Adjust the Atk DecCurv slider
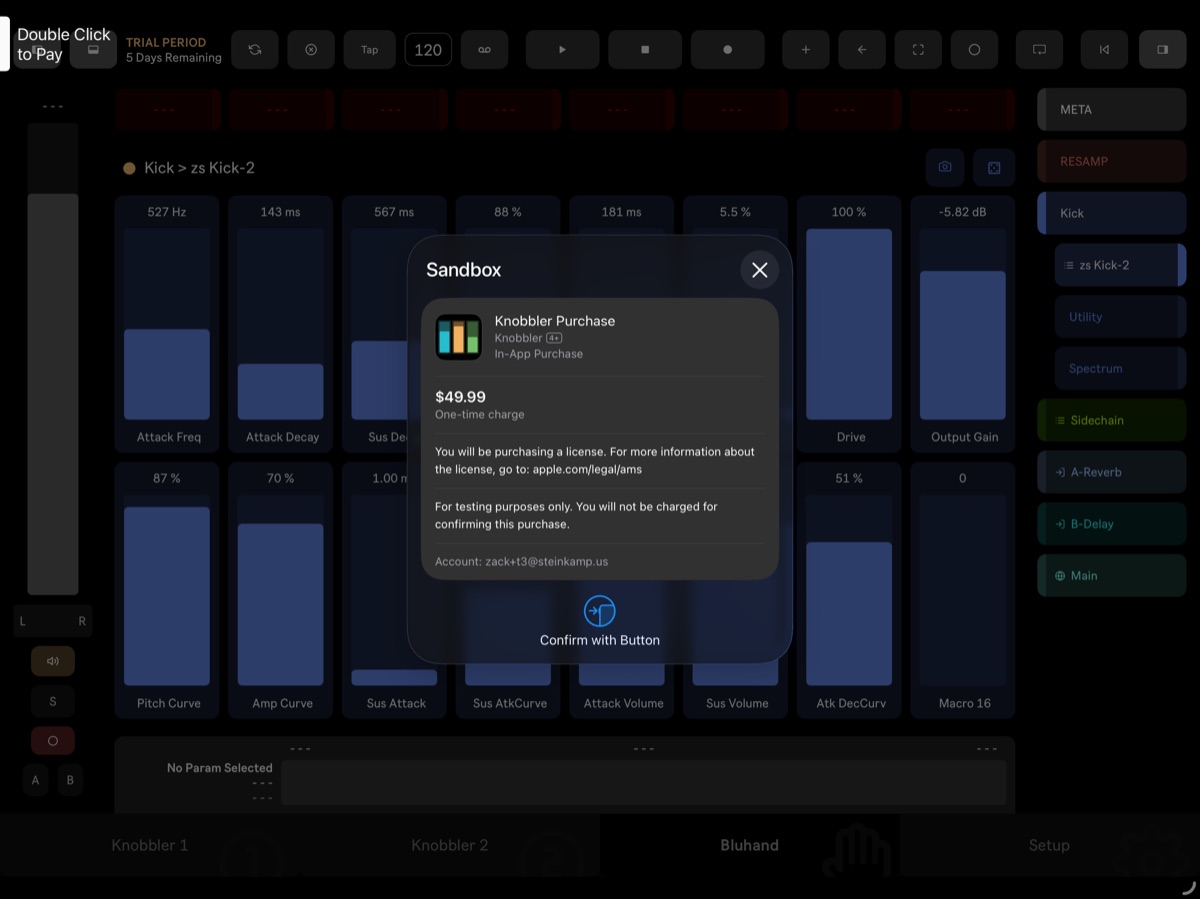Image resolution: width=1200 pixels, height=899 pixels. 849,590
